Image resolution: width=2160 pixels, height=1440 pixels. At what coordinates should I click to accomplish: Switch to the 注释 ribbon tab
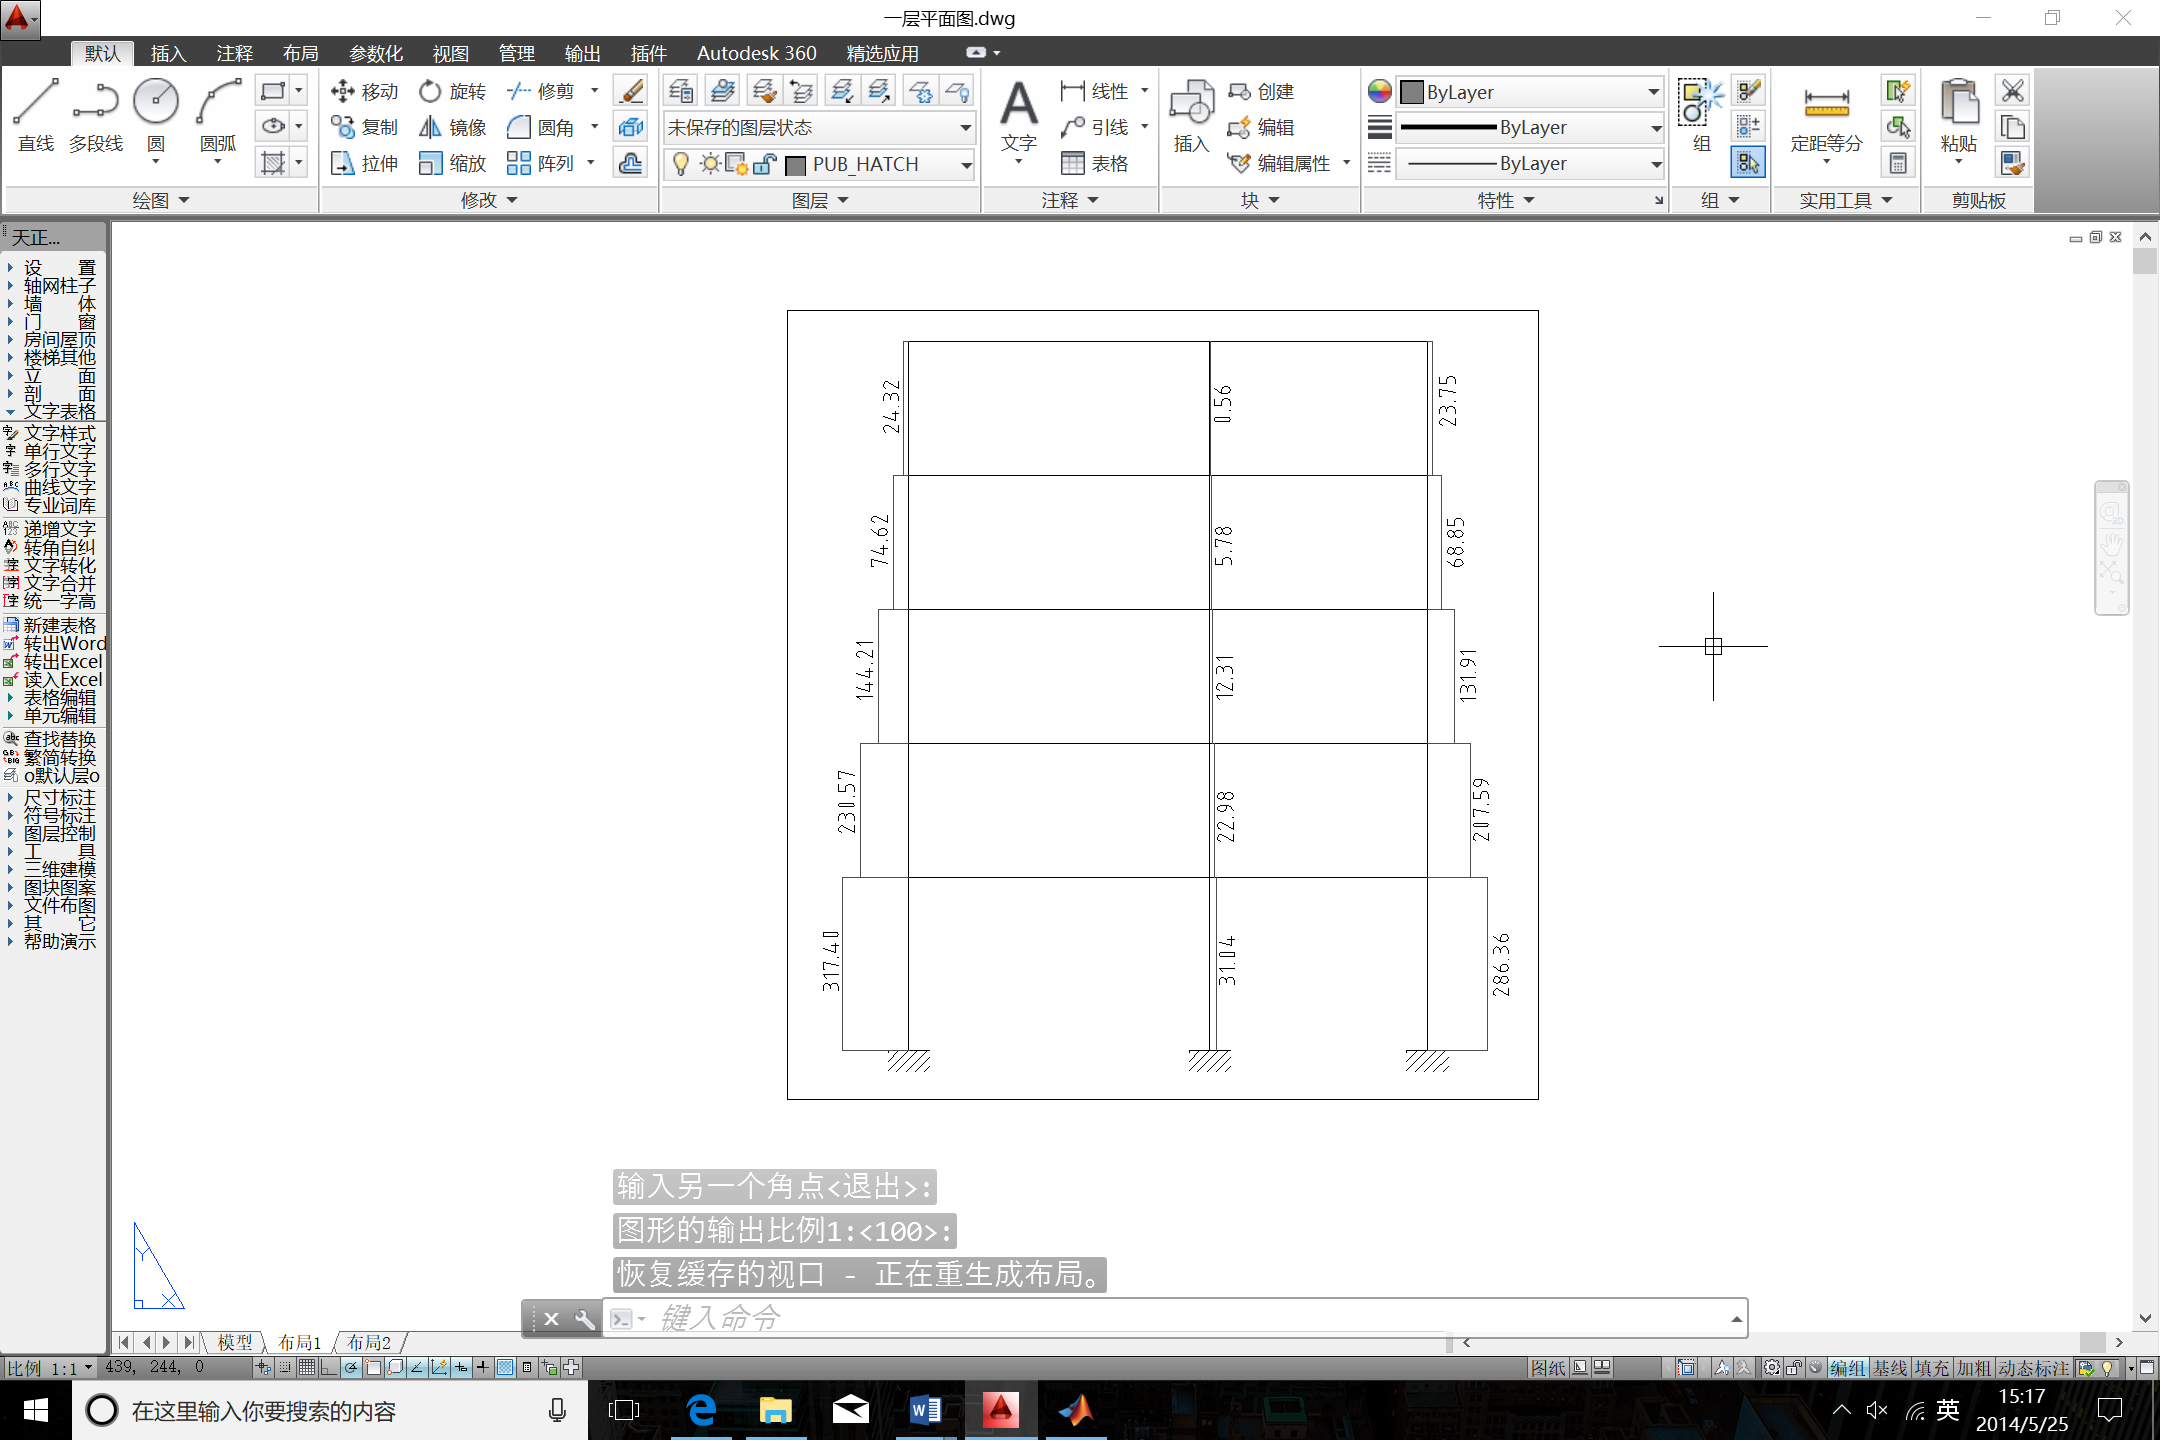coord(234,53)
